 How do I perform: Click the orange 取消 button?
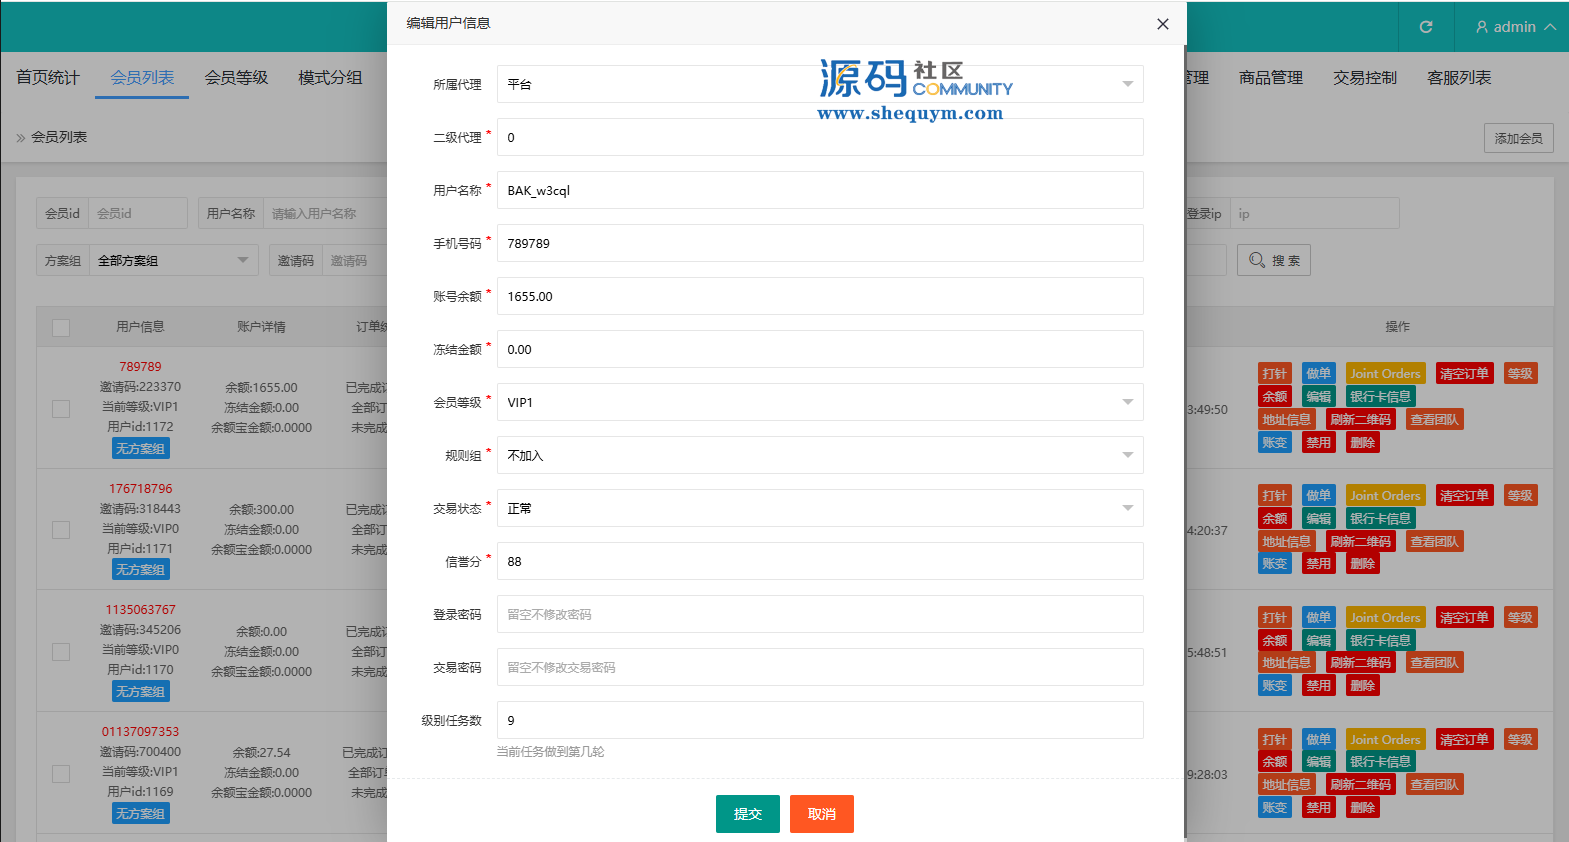pos(821,814)
